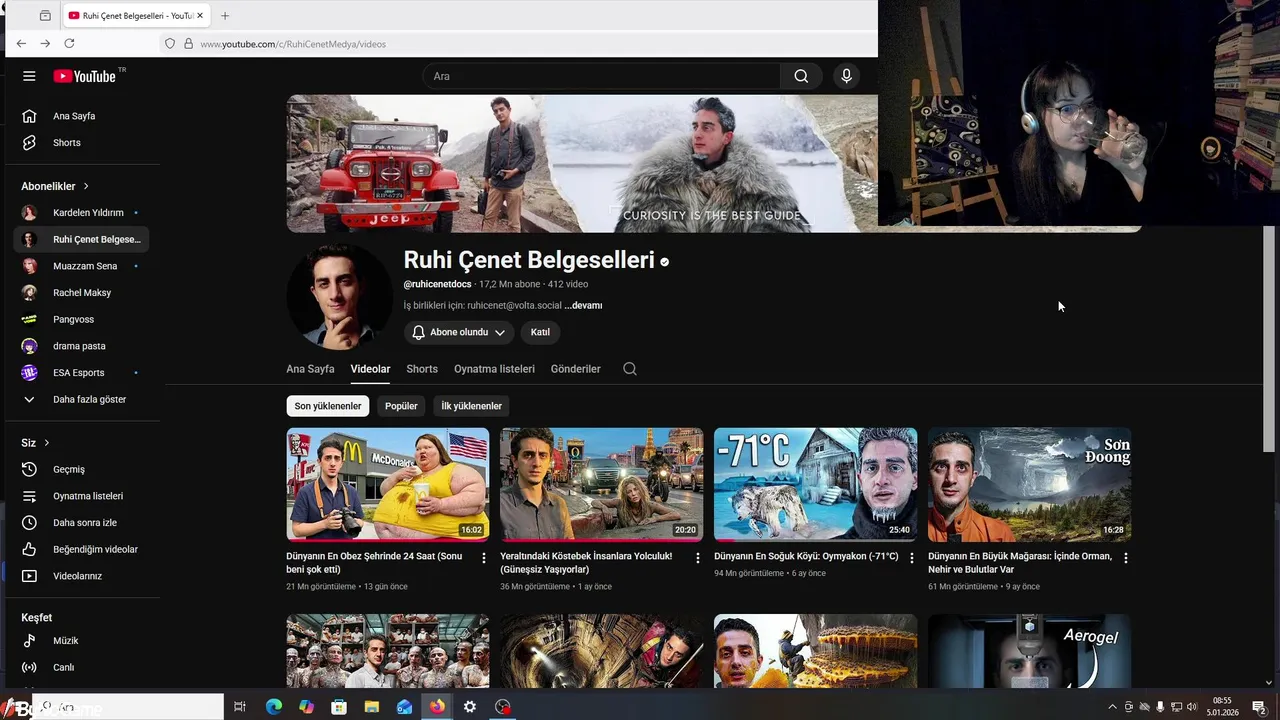Open the Yeraltındaki Köstebek İnsanlara video title
Image resolution: width=1280 pixels, height=720 pixels.
pos(586,562)
